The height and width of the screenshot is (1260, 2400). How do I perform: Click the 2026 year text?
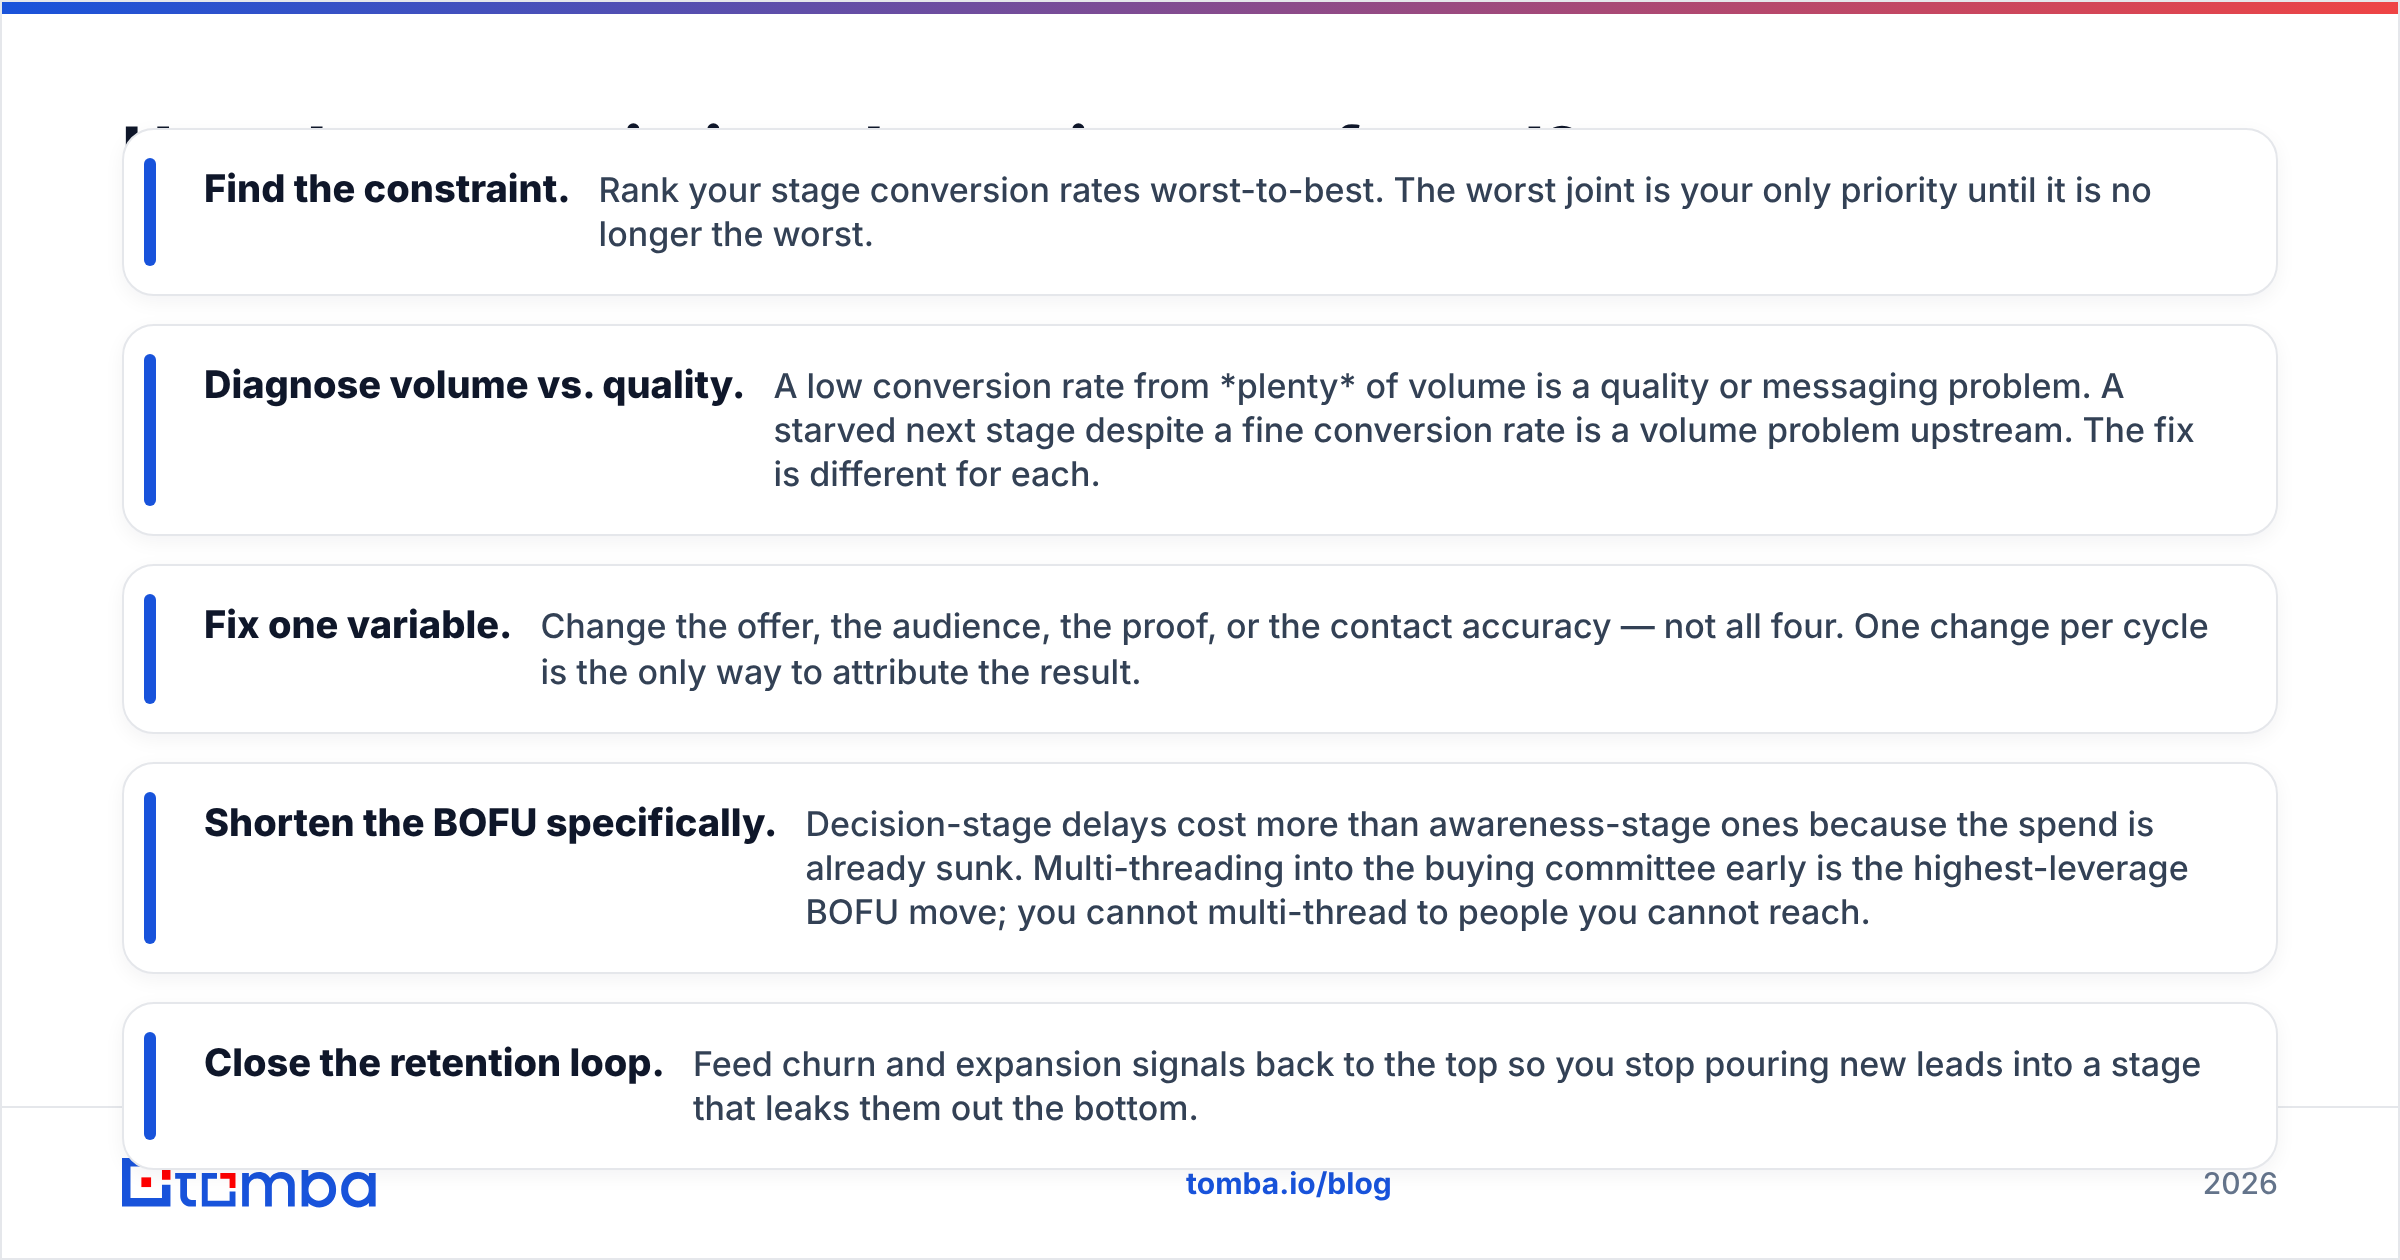click(2239, 1184)
